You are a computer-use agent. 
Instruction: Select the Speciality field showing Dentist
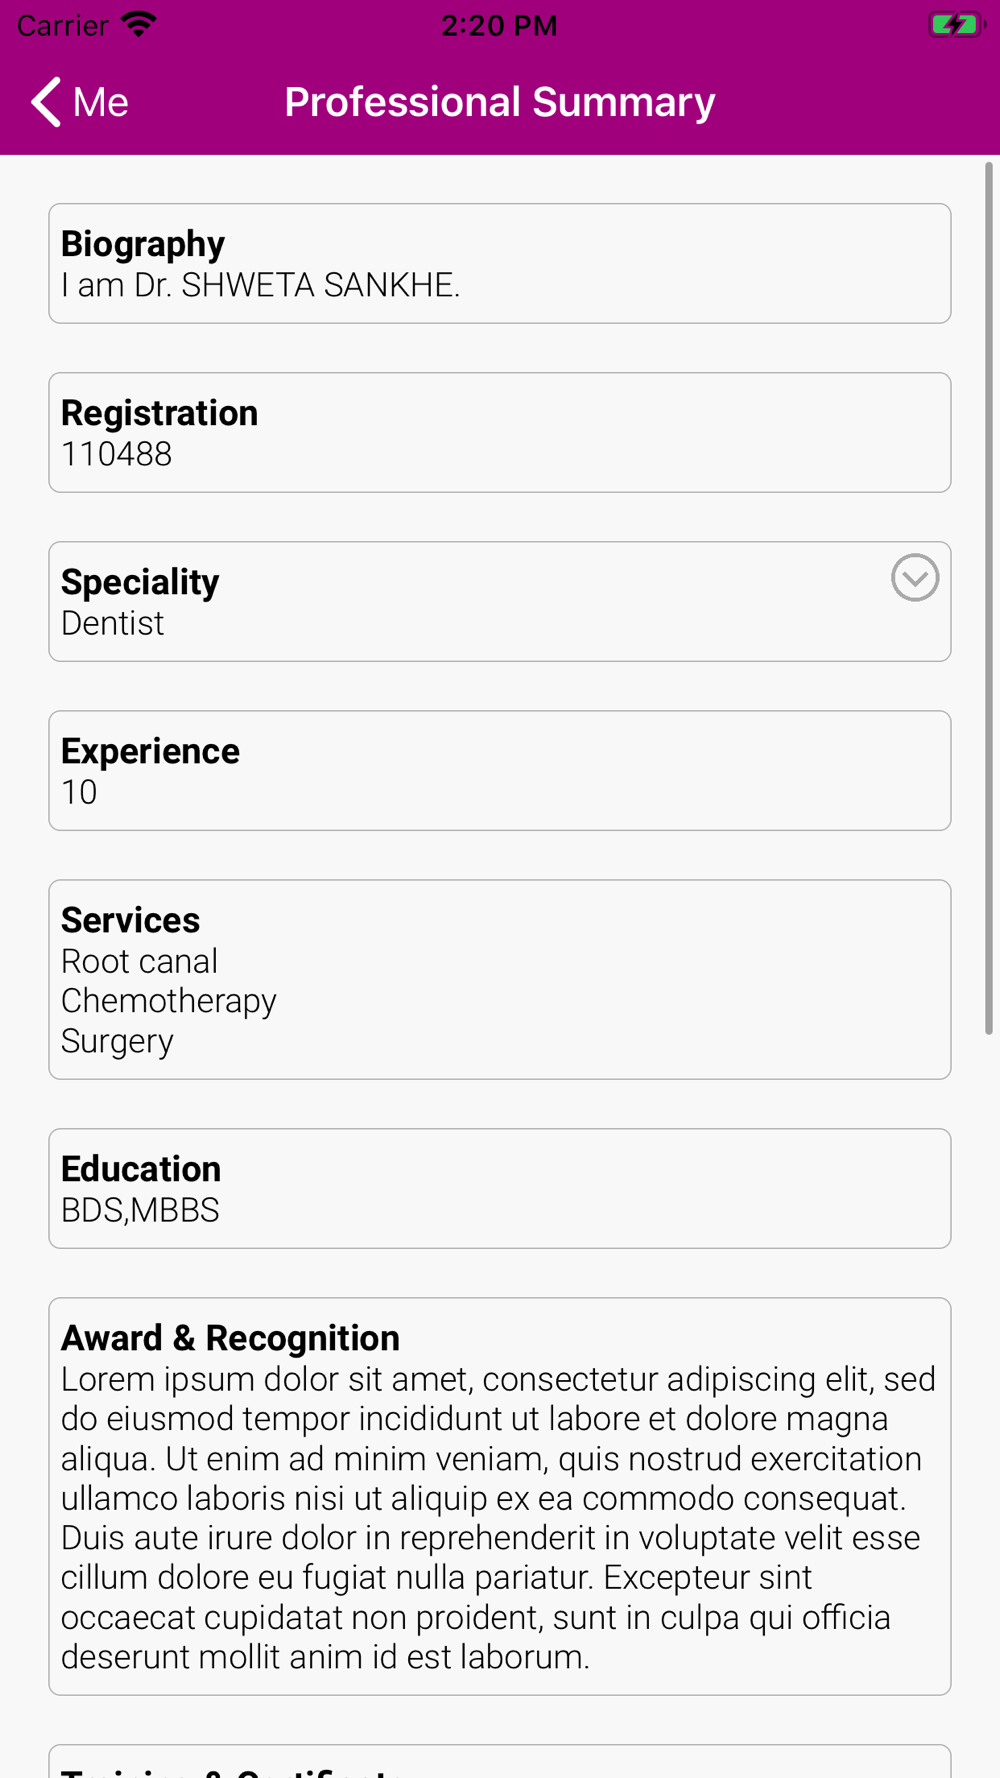coord(499,601)
